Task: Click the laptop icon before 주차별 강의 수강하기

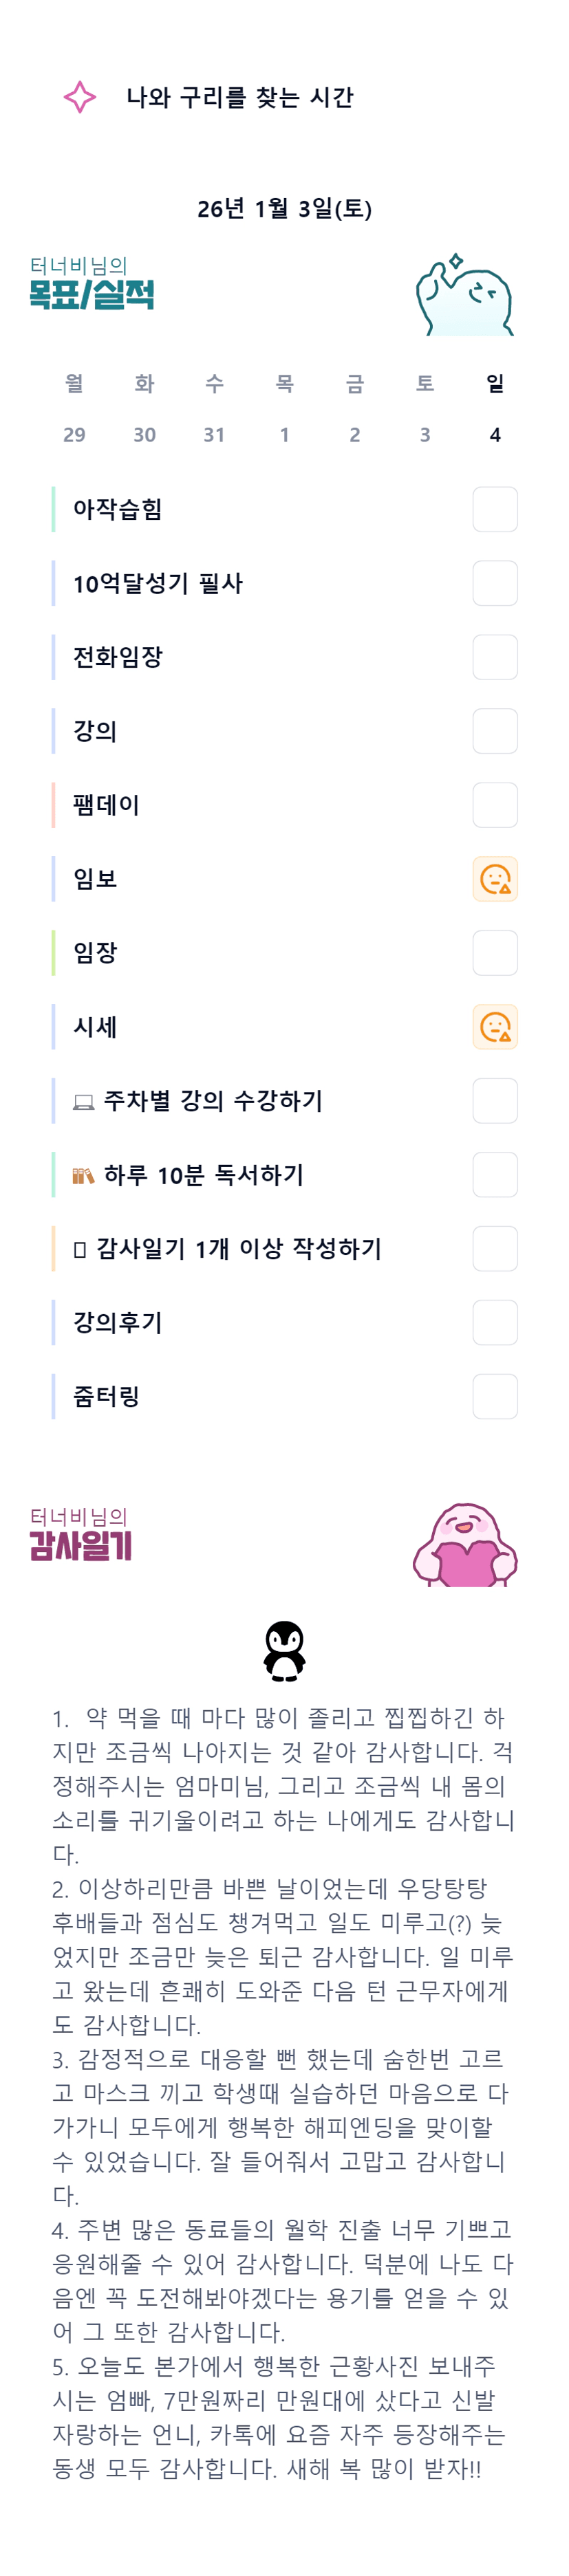Action: click(84, 1102)
